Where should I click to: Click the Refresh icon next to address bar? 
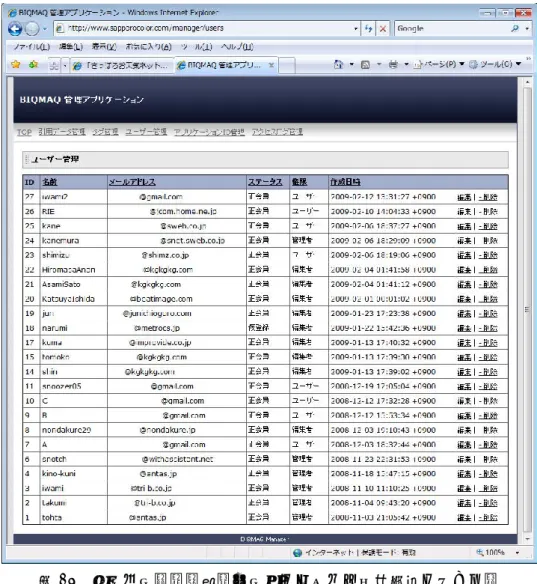click(x=368, y=29)
